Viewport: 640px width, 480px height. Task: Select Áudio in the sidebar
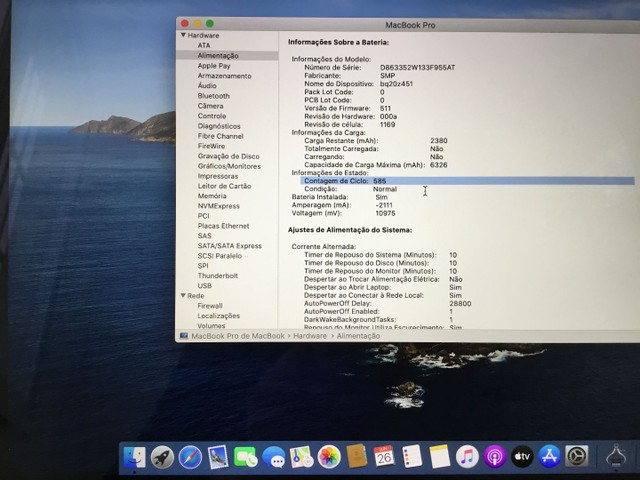pos(207,86)
